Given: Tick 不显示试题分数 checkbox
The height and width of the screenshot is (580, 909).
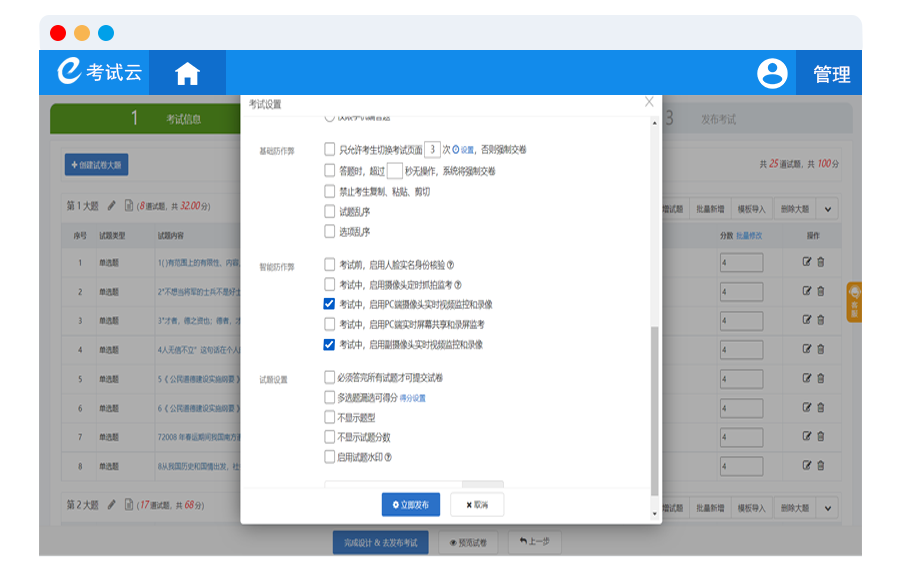Looking at the screenshot, I should [330, 437].
